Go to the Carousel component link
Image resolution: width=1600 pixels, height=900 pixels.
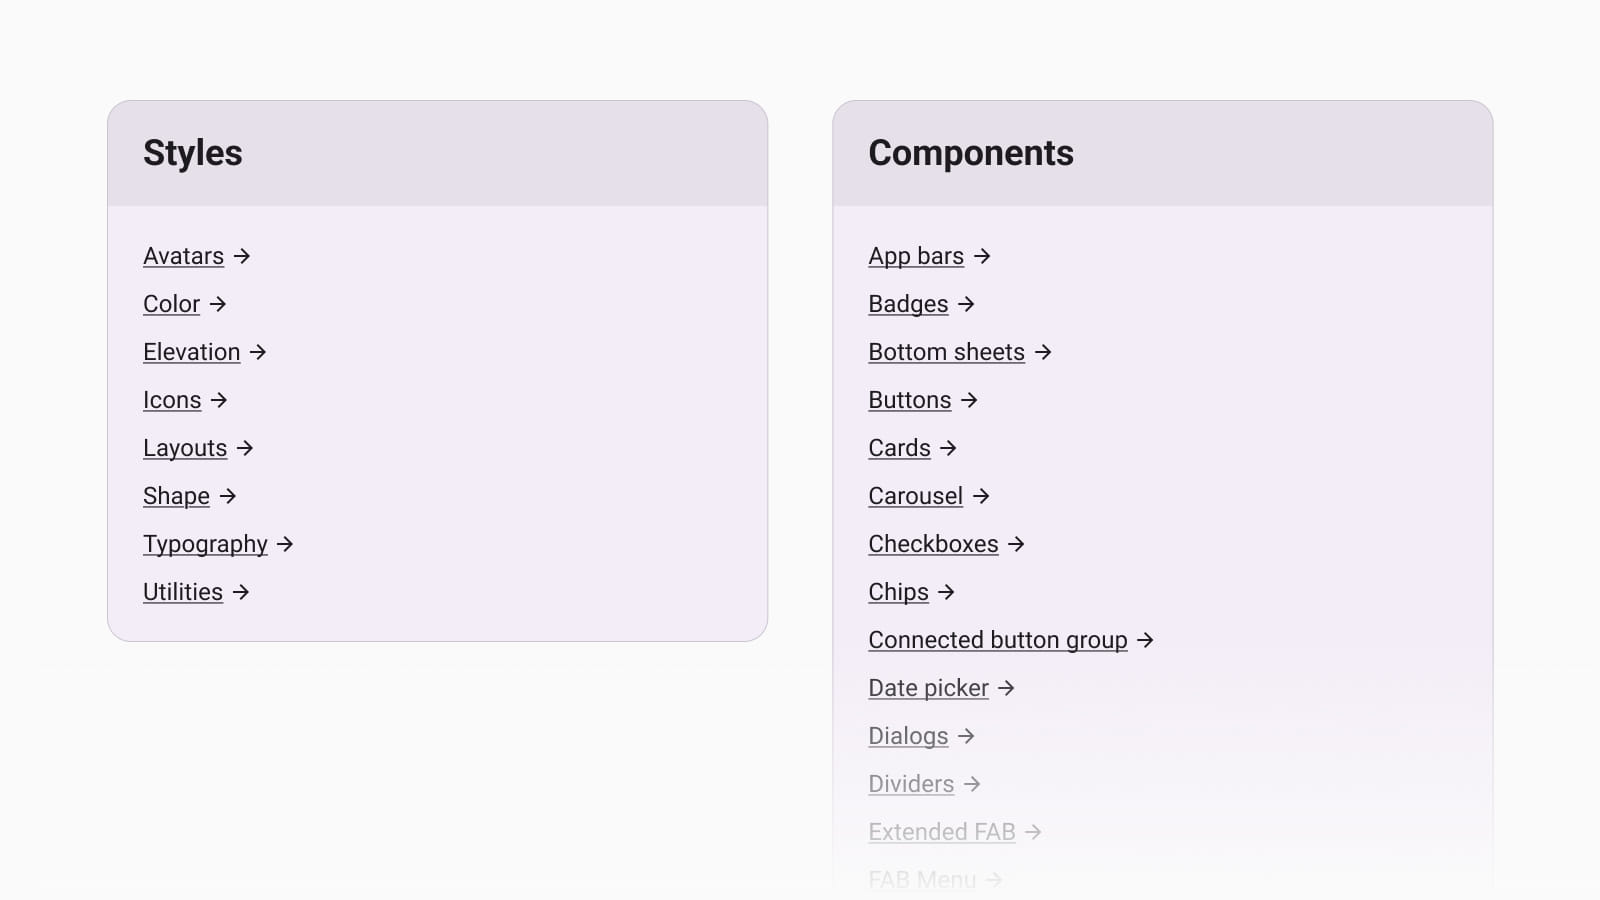[915, 497]
